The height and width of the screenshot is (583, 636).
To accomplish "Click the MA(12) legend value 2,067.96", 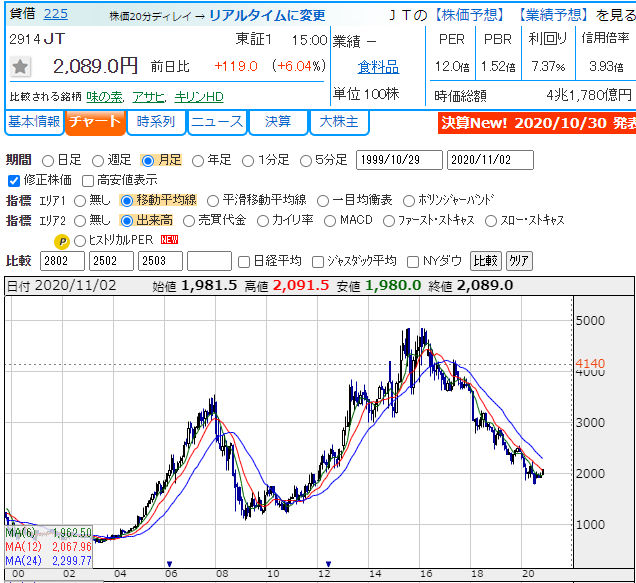I will click(x=72, y=547).
